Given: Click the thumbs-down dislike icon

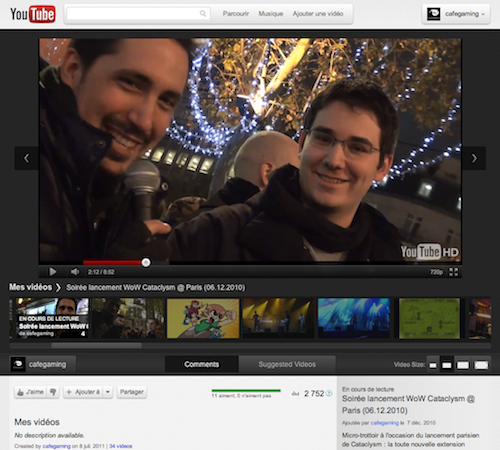Looking at the screenshot, I should pos(53,392).
